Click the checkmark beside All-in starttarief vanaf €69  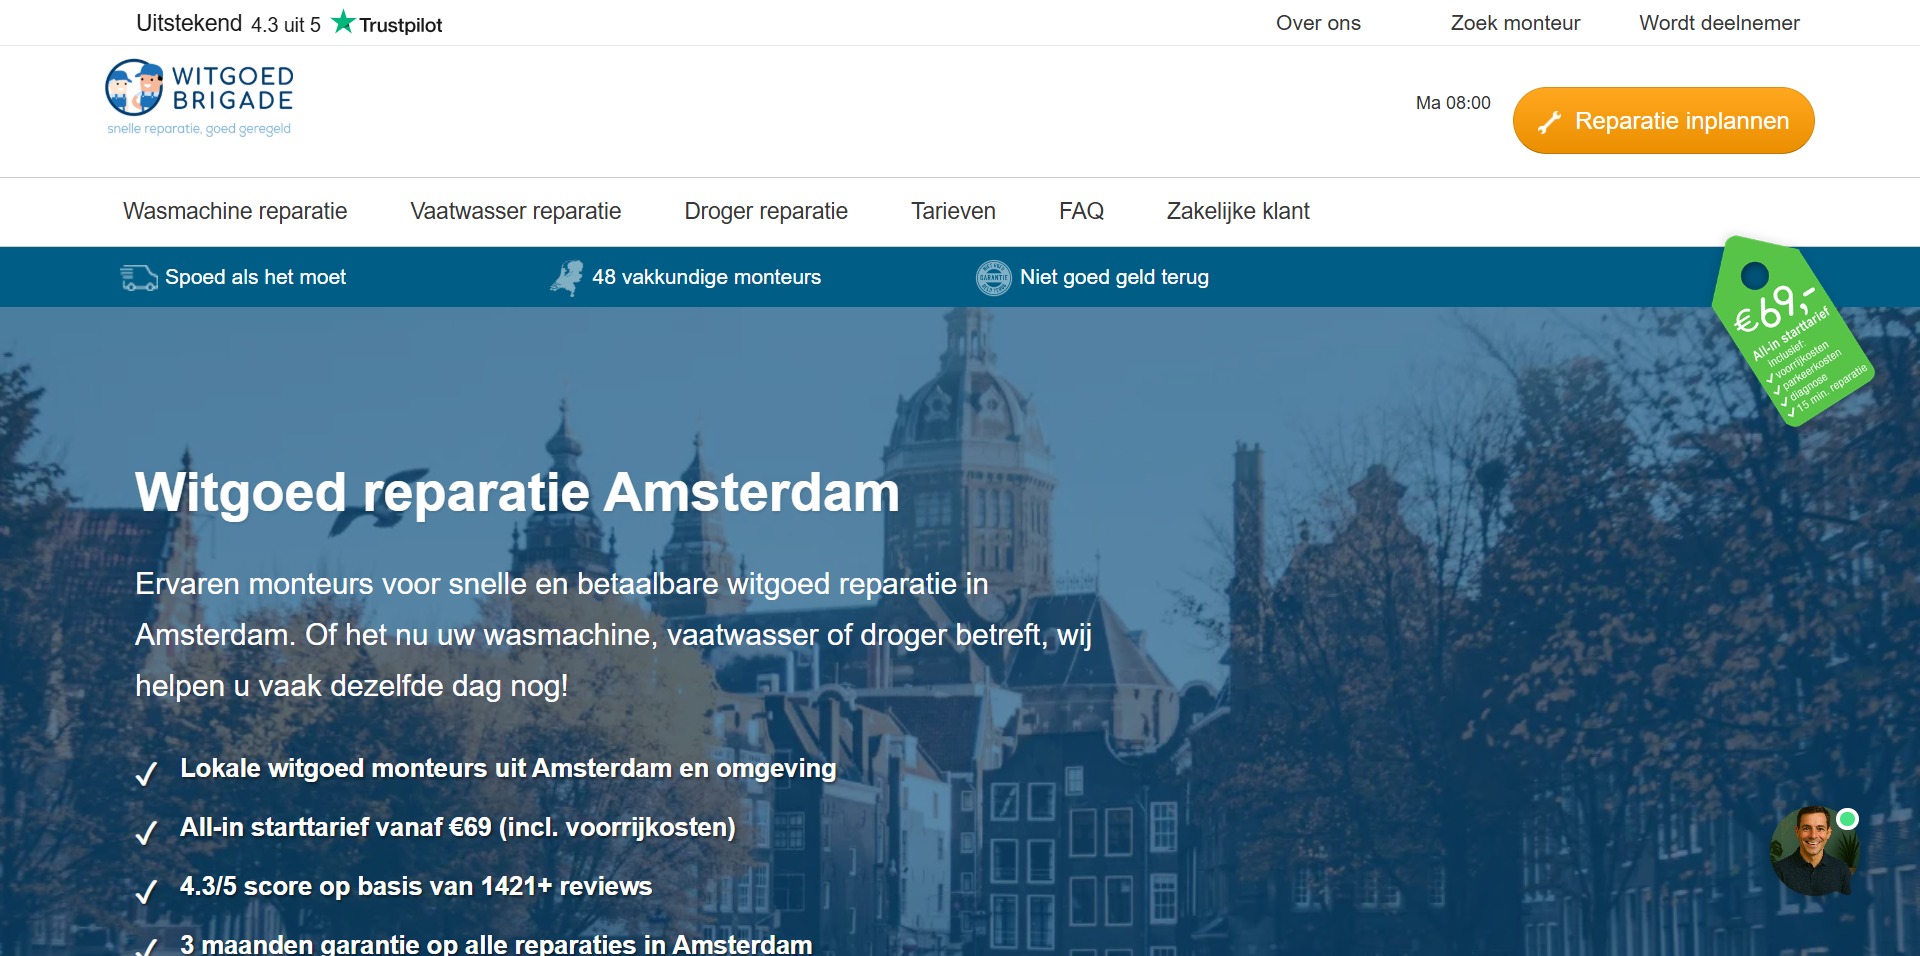point(147,830)
